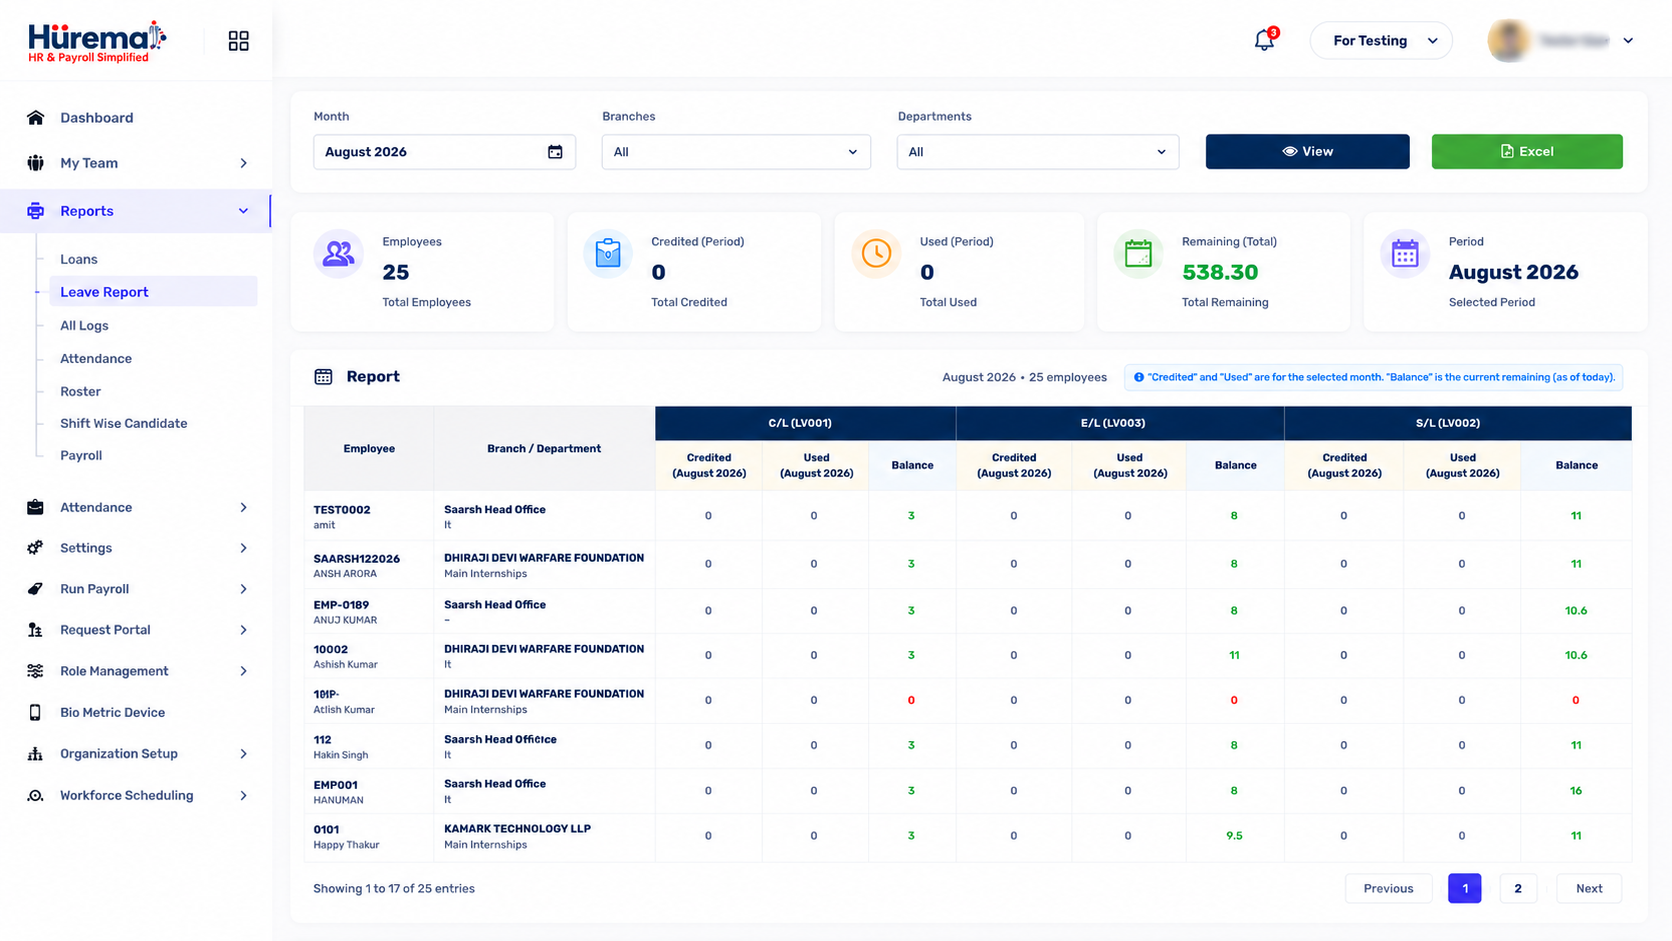Select Shift Wise Candidate report
1672x941 pixels.
coord(124,424)
